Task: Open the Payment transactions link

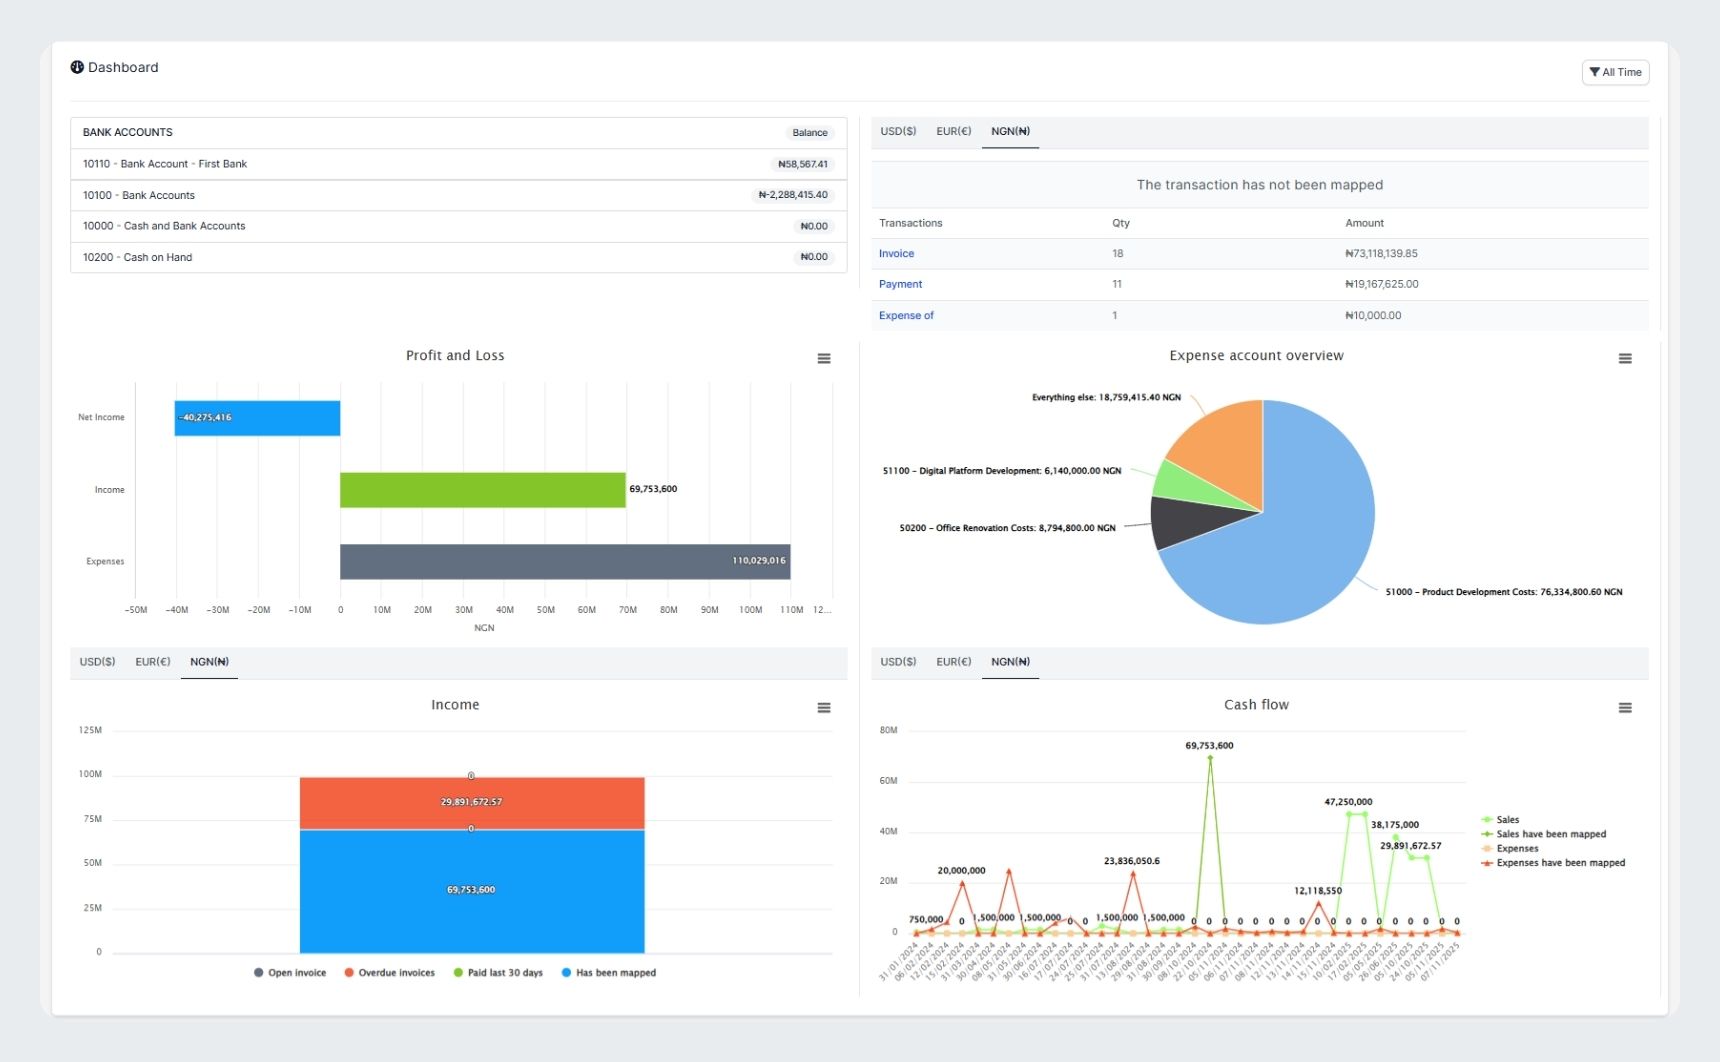Action: point(900,285)
